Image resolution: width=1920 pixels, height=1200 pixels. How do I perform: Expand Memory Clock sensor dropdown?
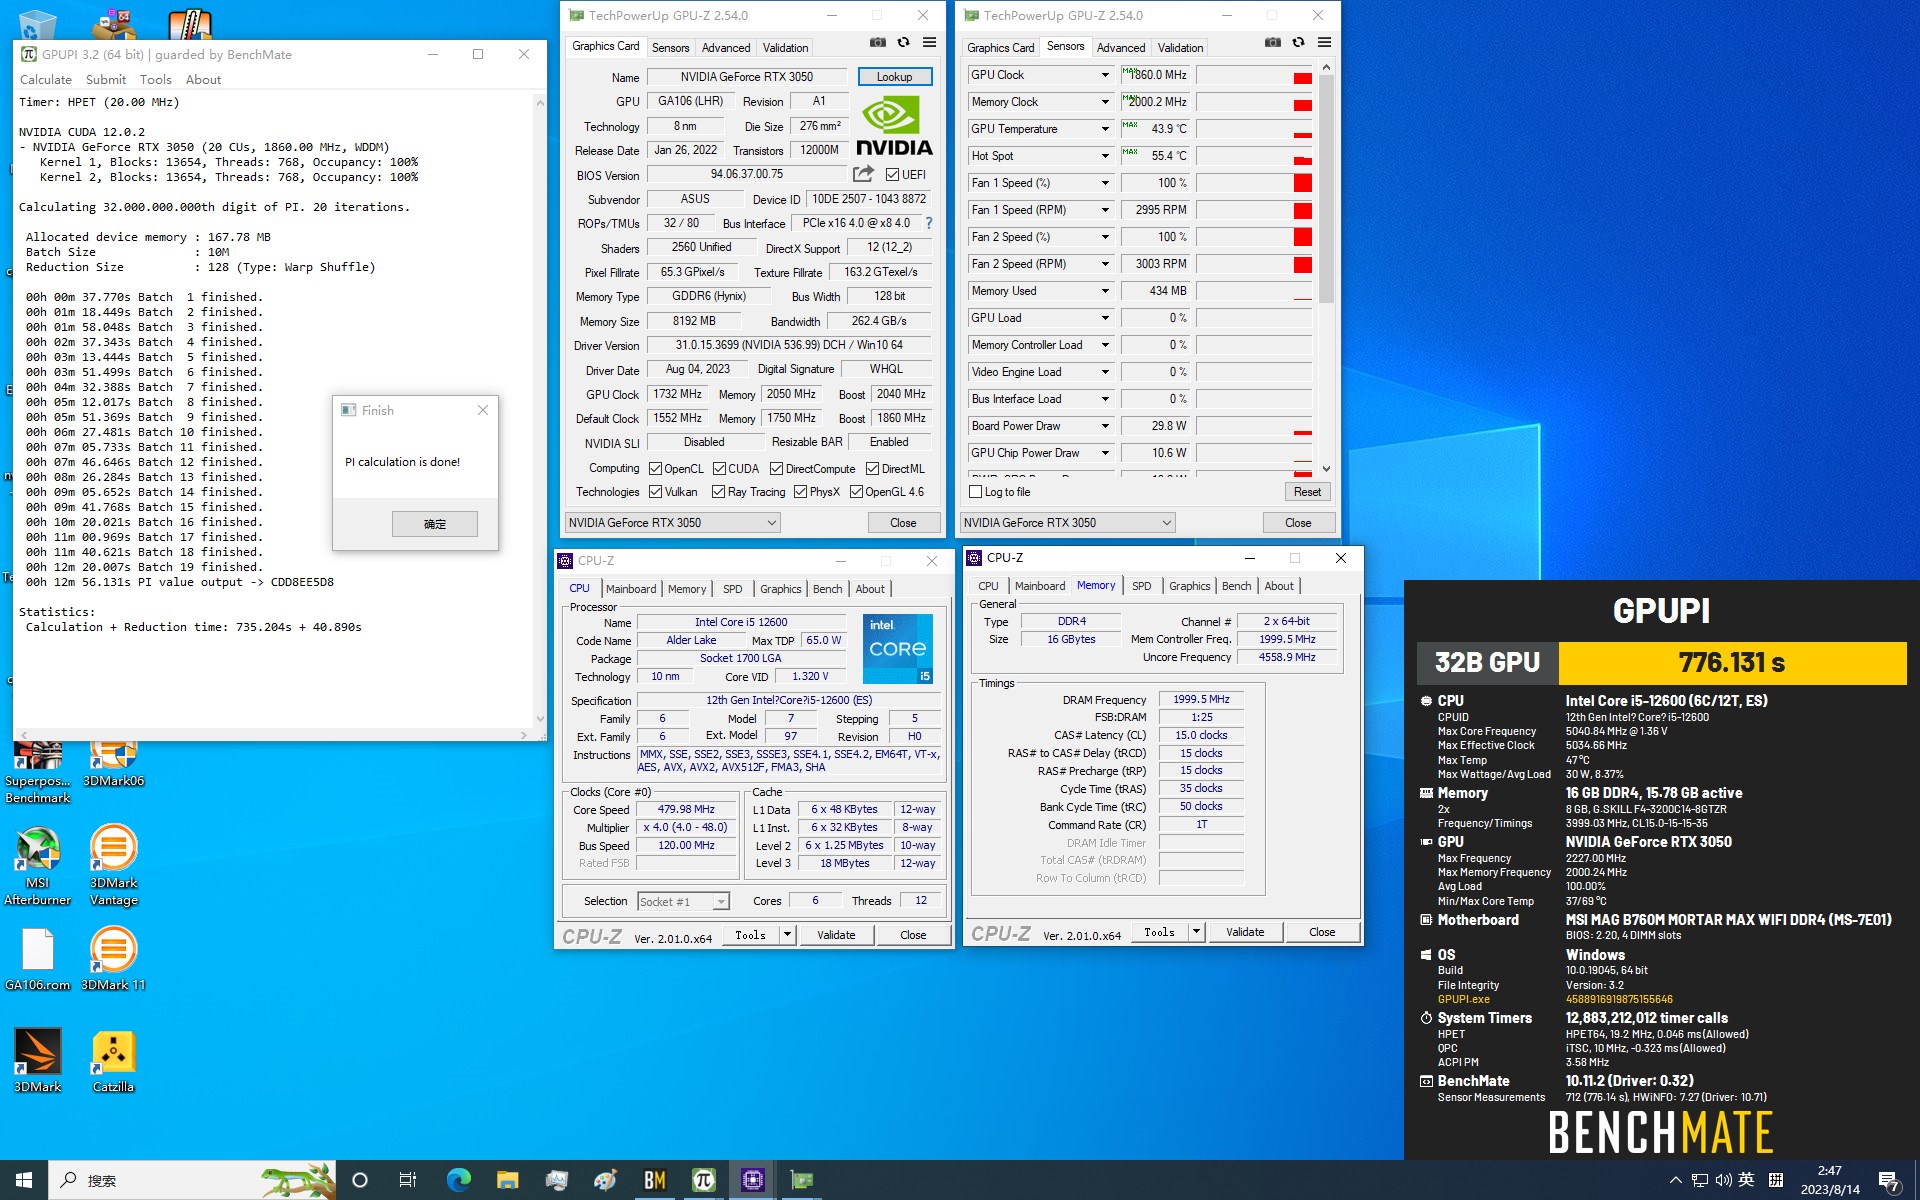pos(1105,102)
